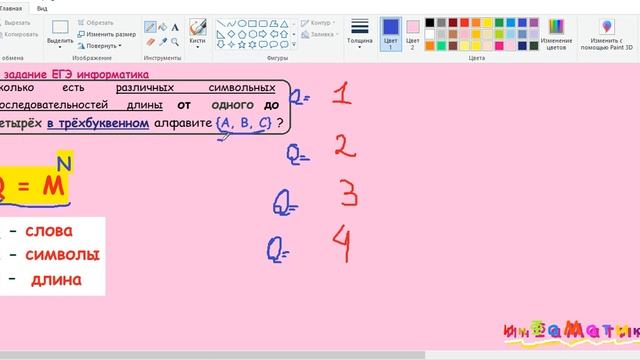640x360 pixels.
Task: Open the Контур outline dropdown
Action: [x=318, y=23]
